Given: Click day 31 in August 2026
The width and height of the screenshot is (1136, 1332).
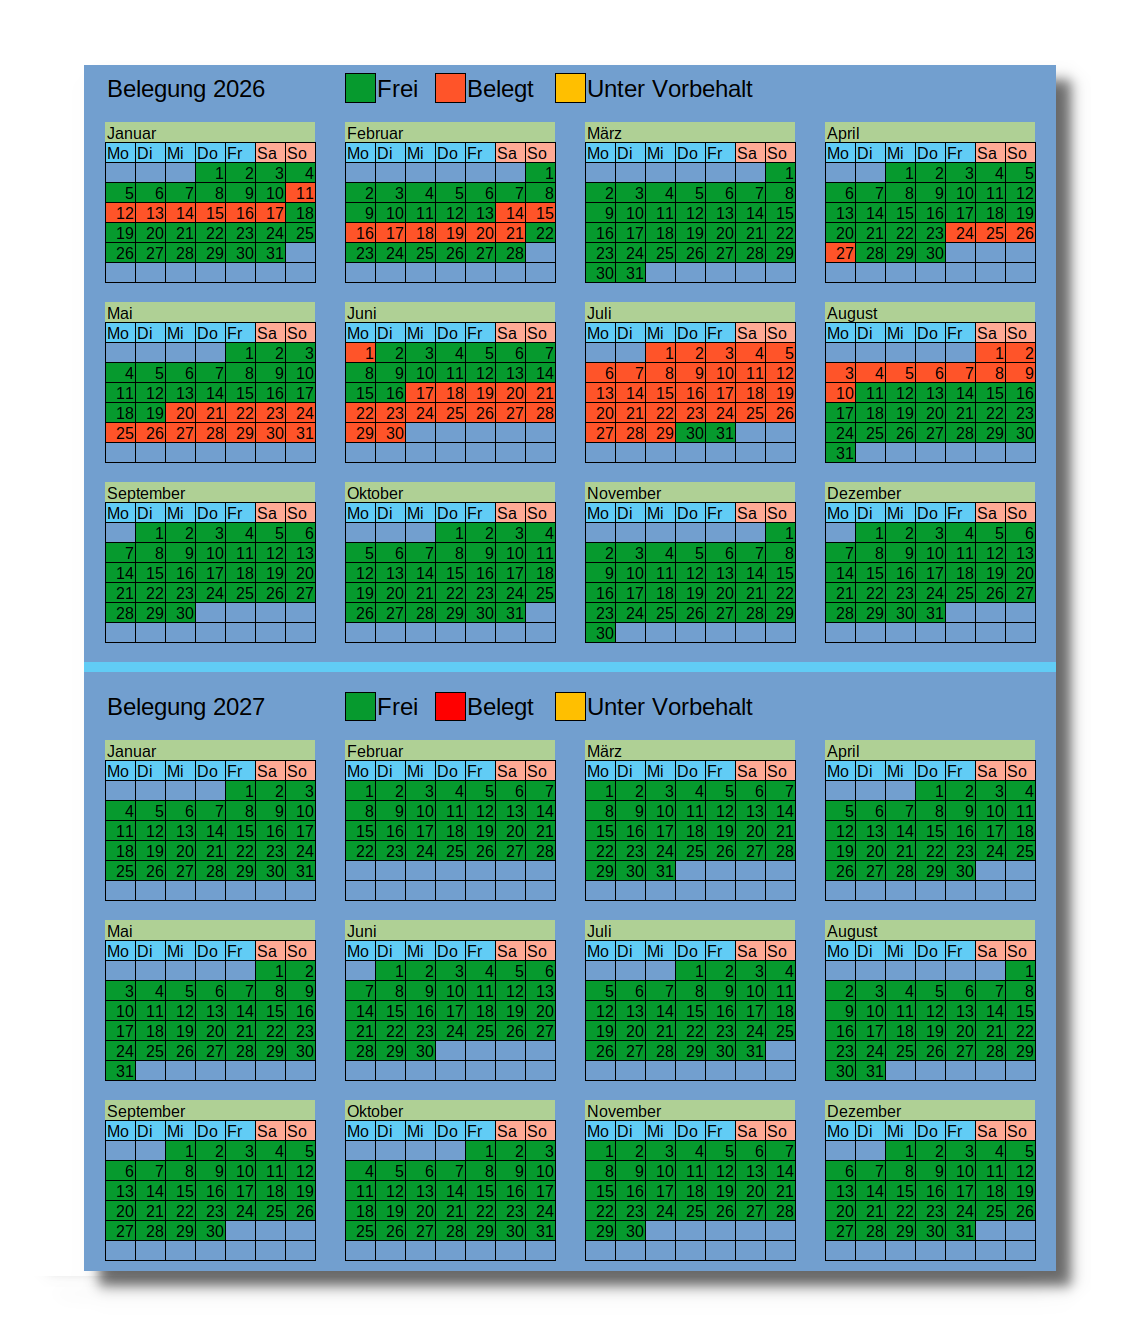Looking at the screenshot, I should (x=841, y=453).
